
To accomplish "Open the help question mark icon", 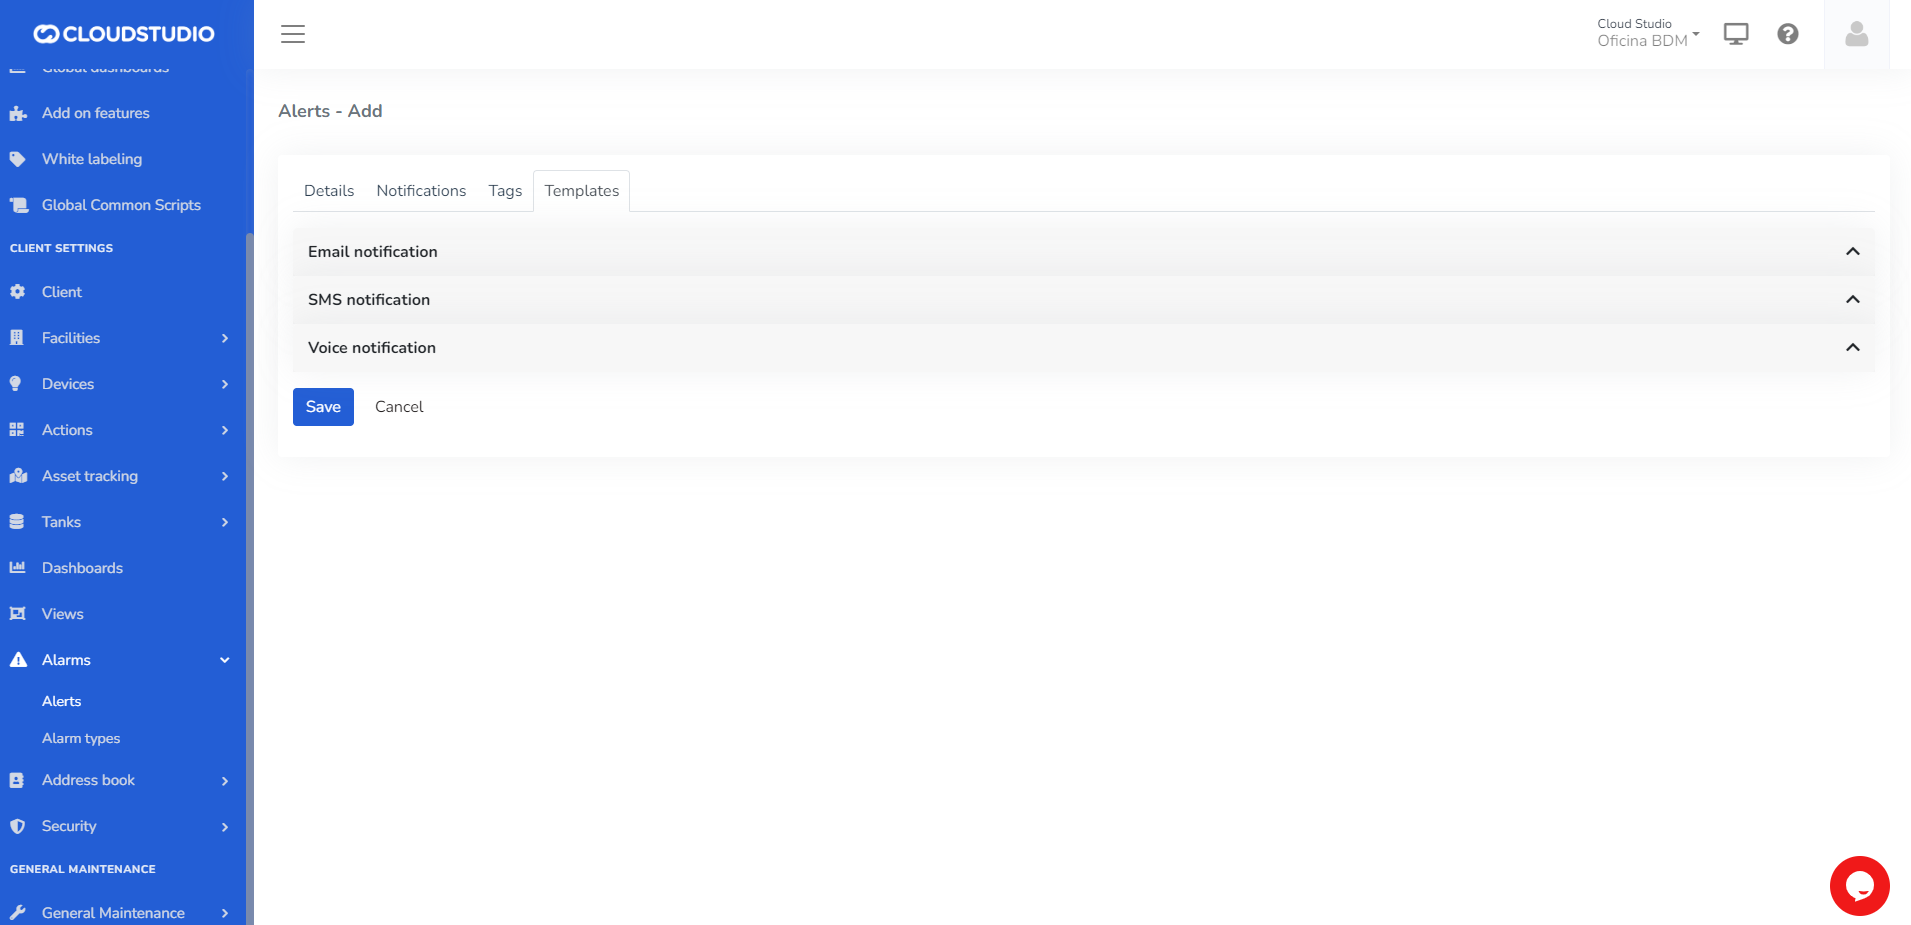I will pyautogui.click(x=1787, y=34).
